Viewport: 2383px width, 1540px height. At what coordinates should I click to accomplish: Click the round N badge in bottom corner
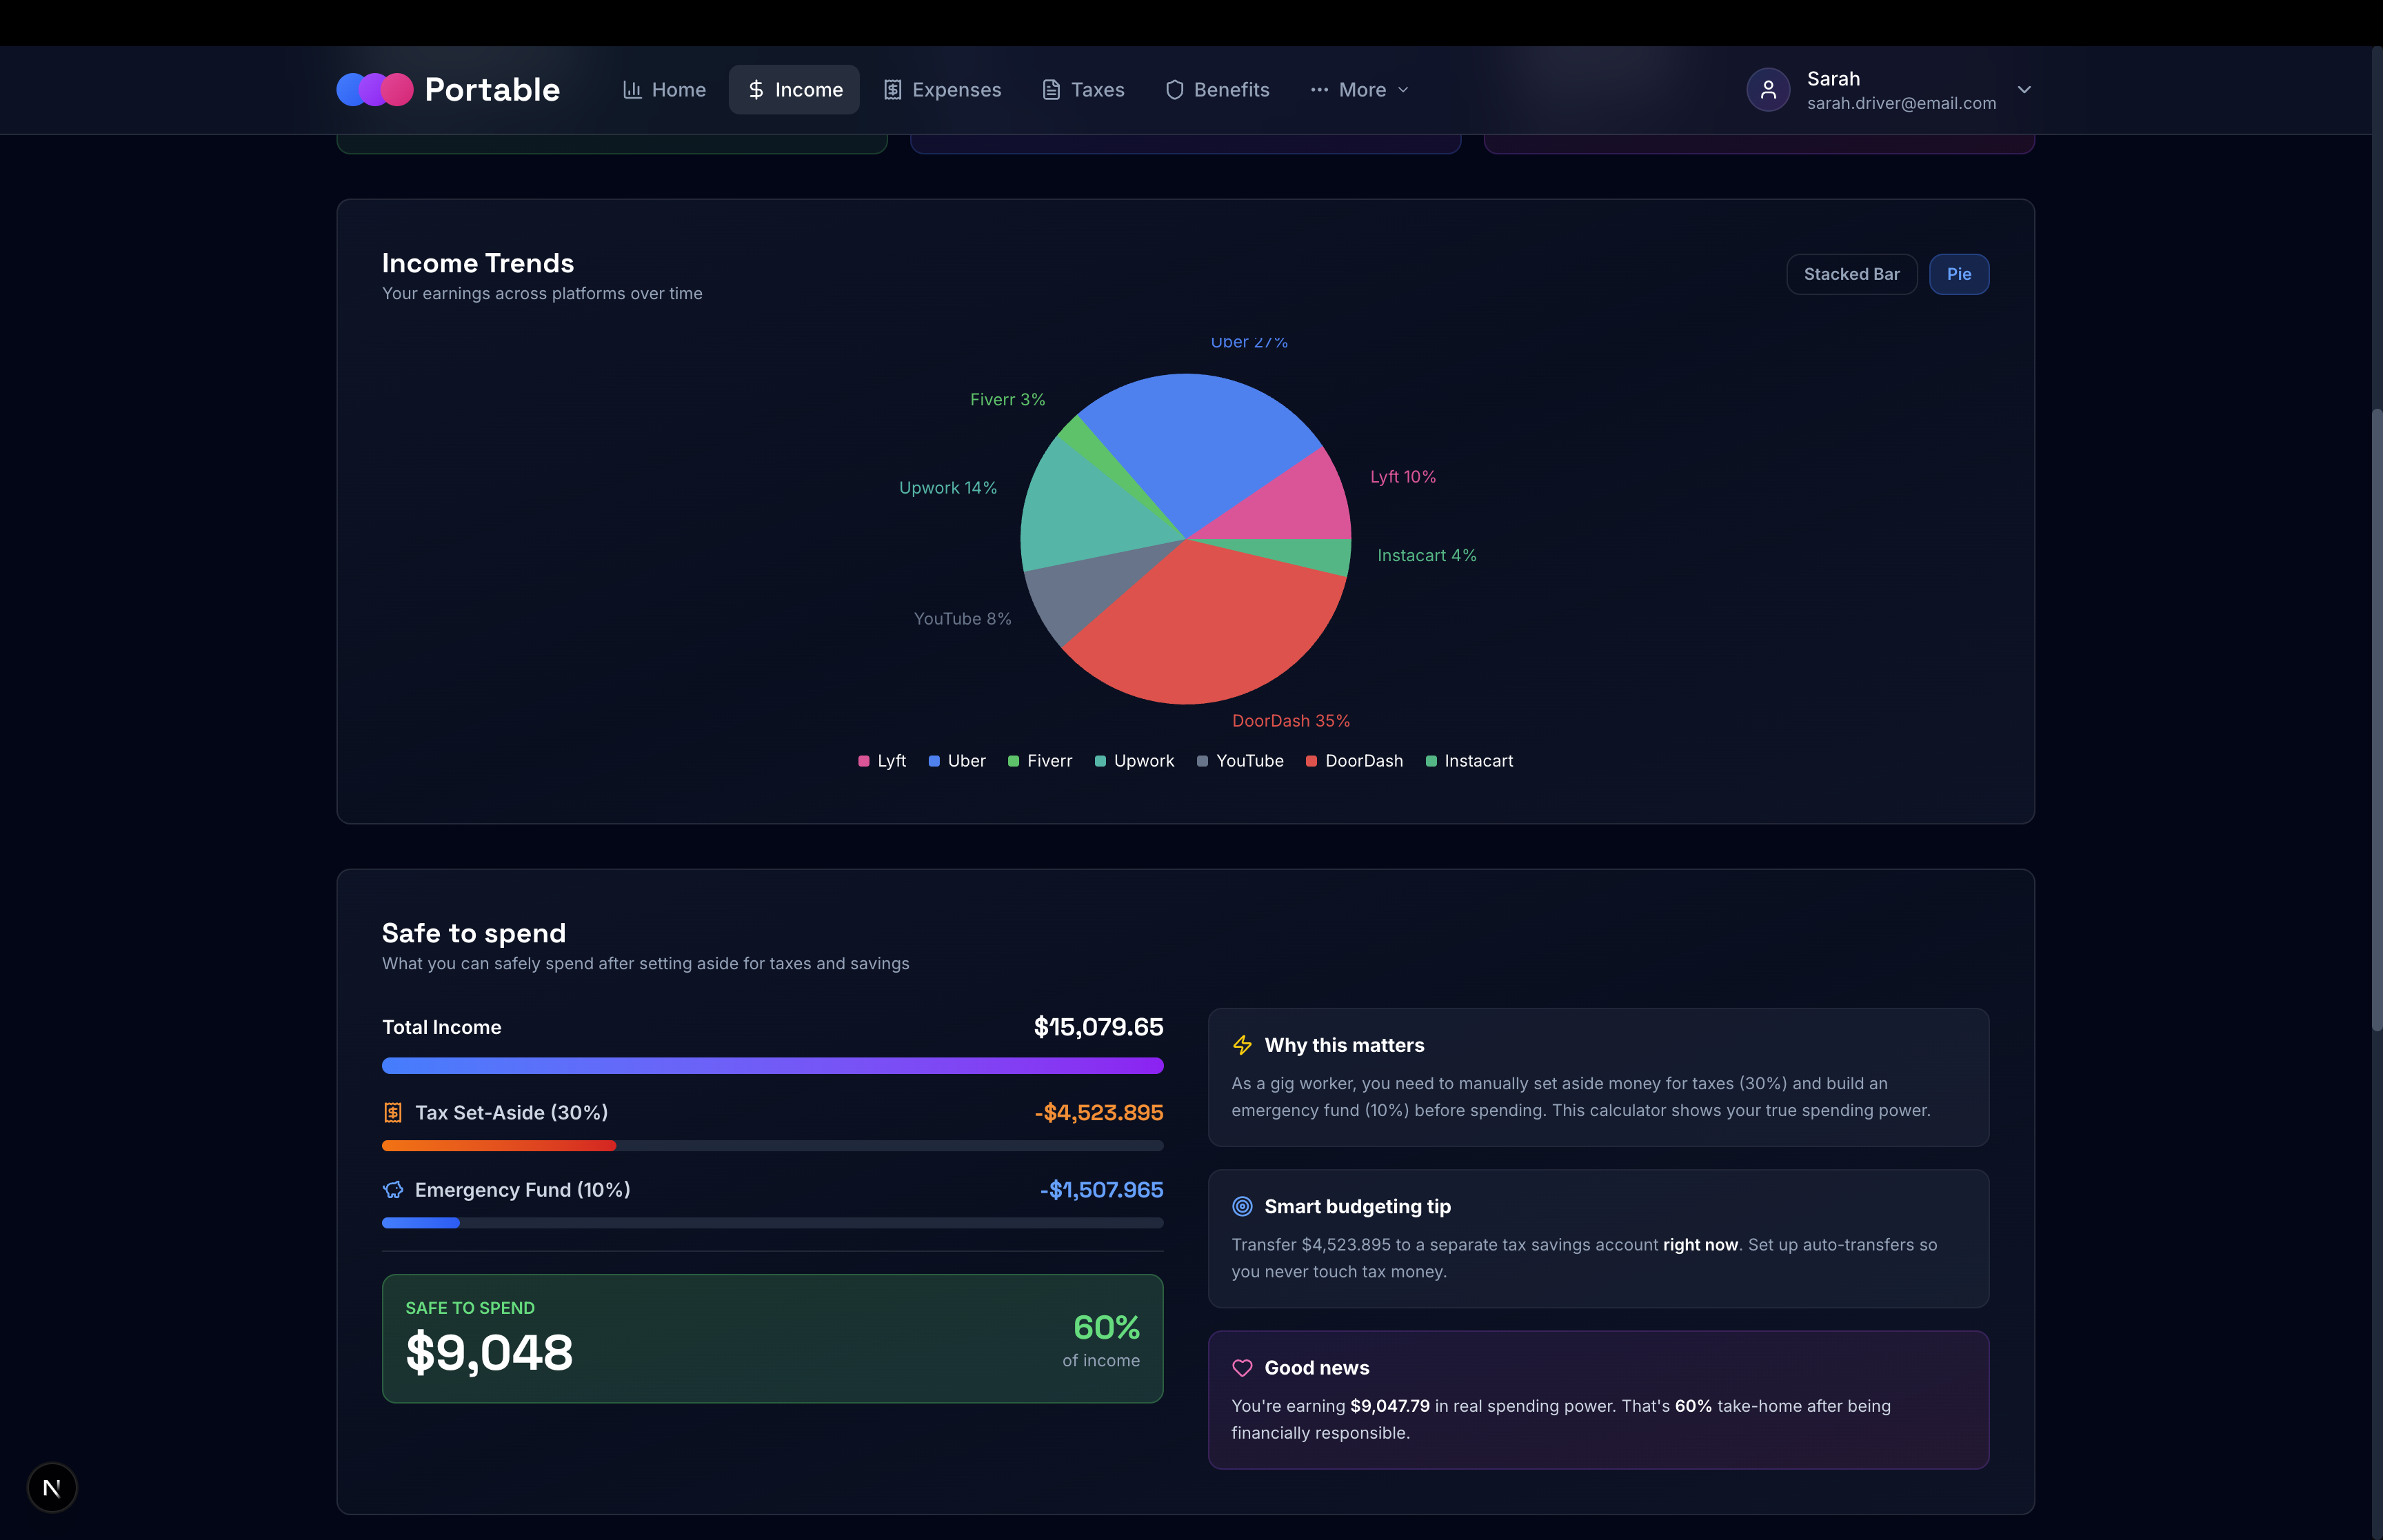click(x=52, y=1488)
